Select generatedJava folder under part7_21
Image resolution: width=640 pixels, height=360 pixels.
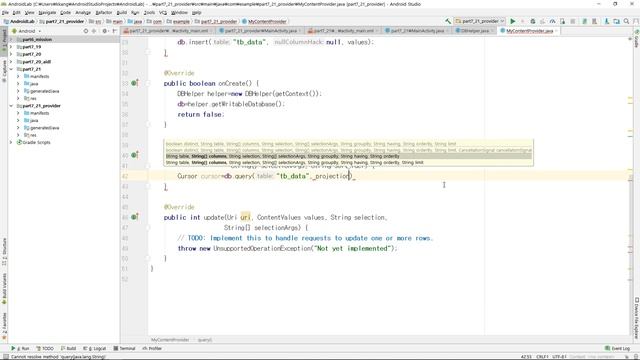tap(41, 91)
